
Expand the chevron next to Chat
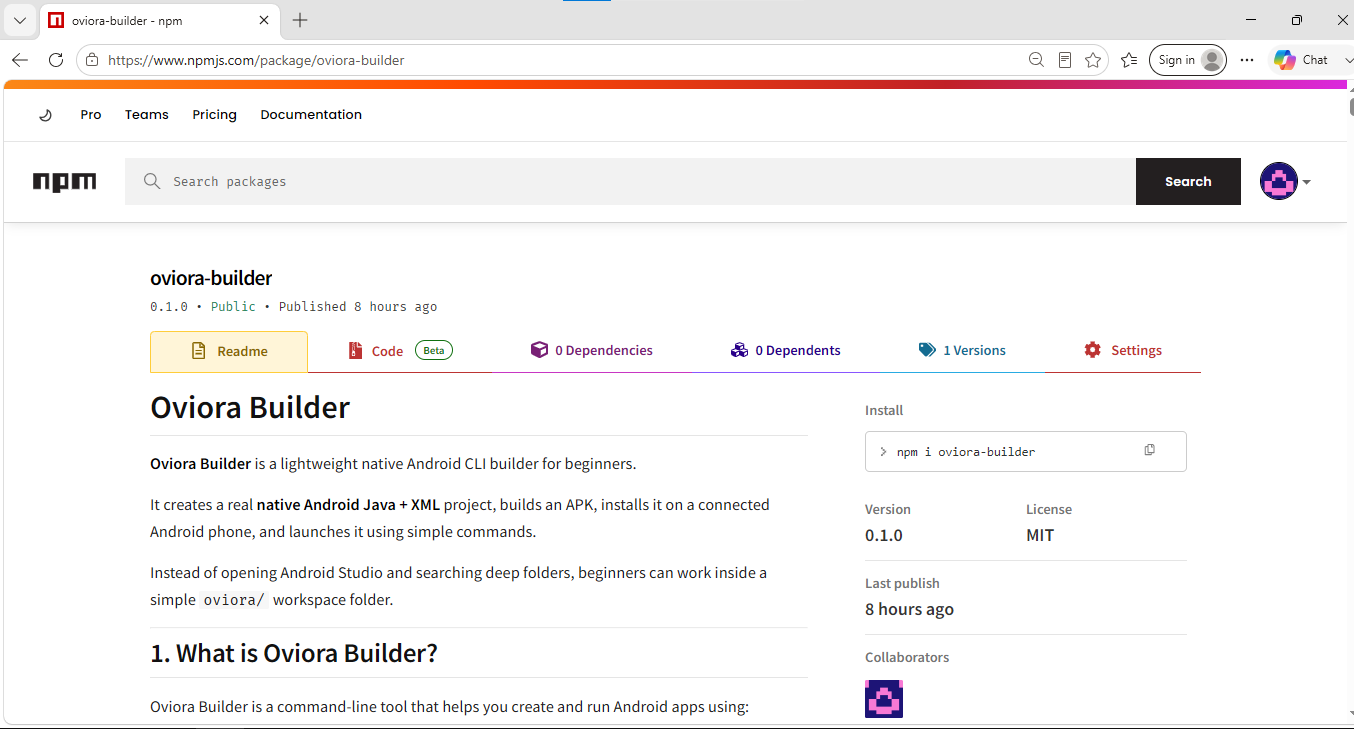(x=1348, y=60)
